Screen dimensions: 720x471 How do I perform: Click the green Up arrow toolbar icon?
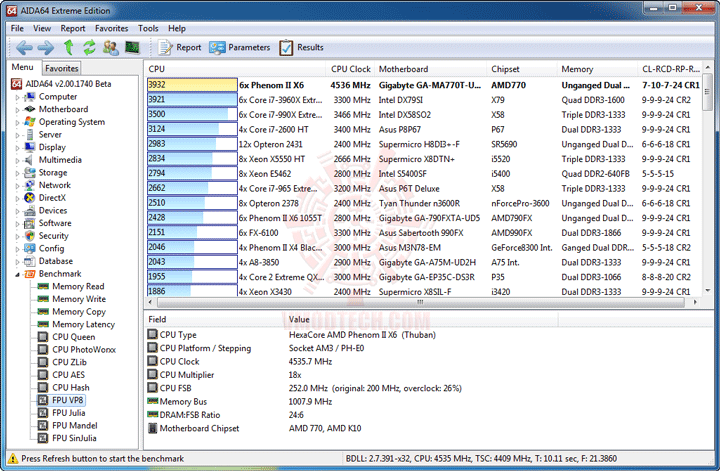pos(68,47)
